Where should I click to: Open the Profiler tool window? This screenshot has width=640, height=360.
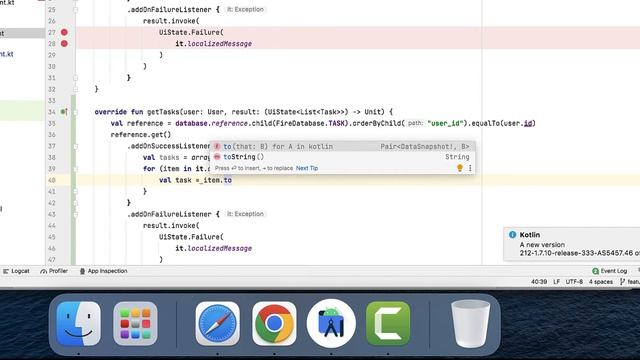tap(54, 271)
